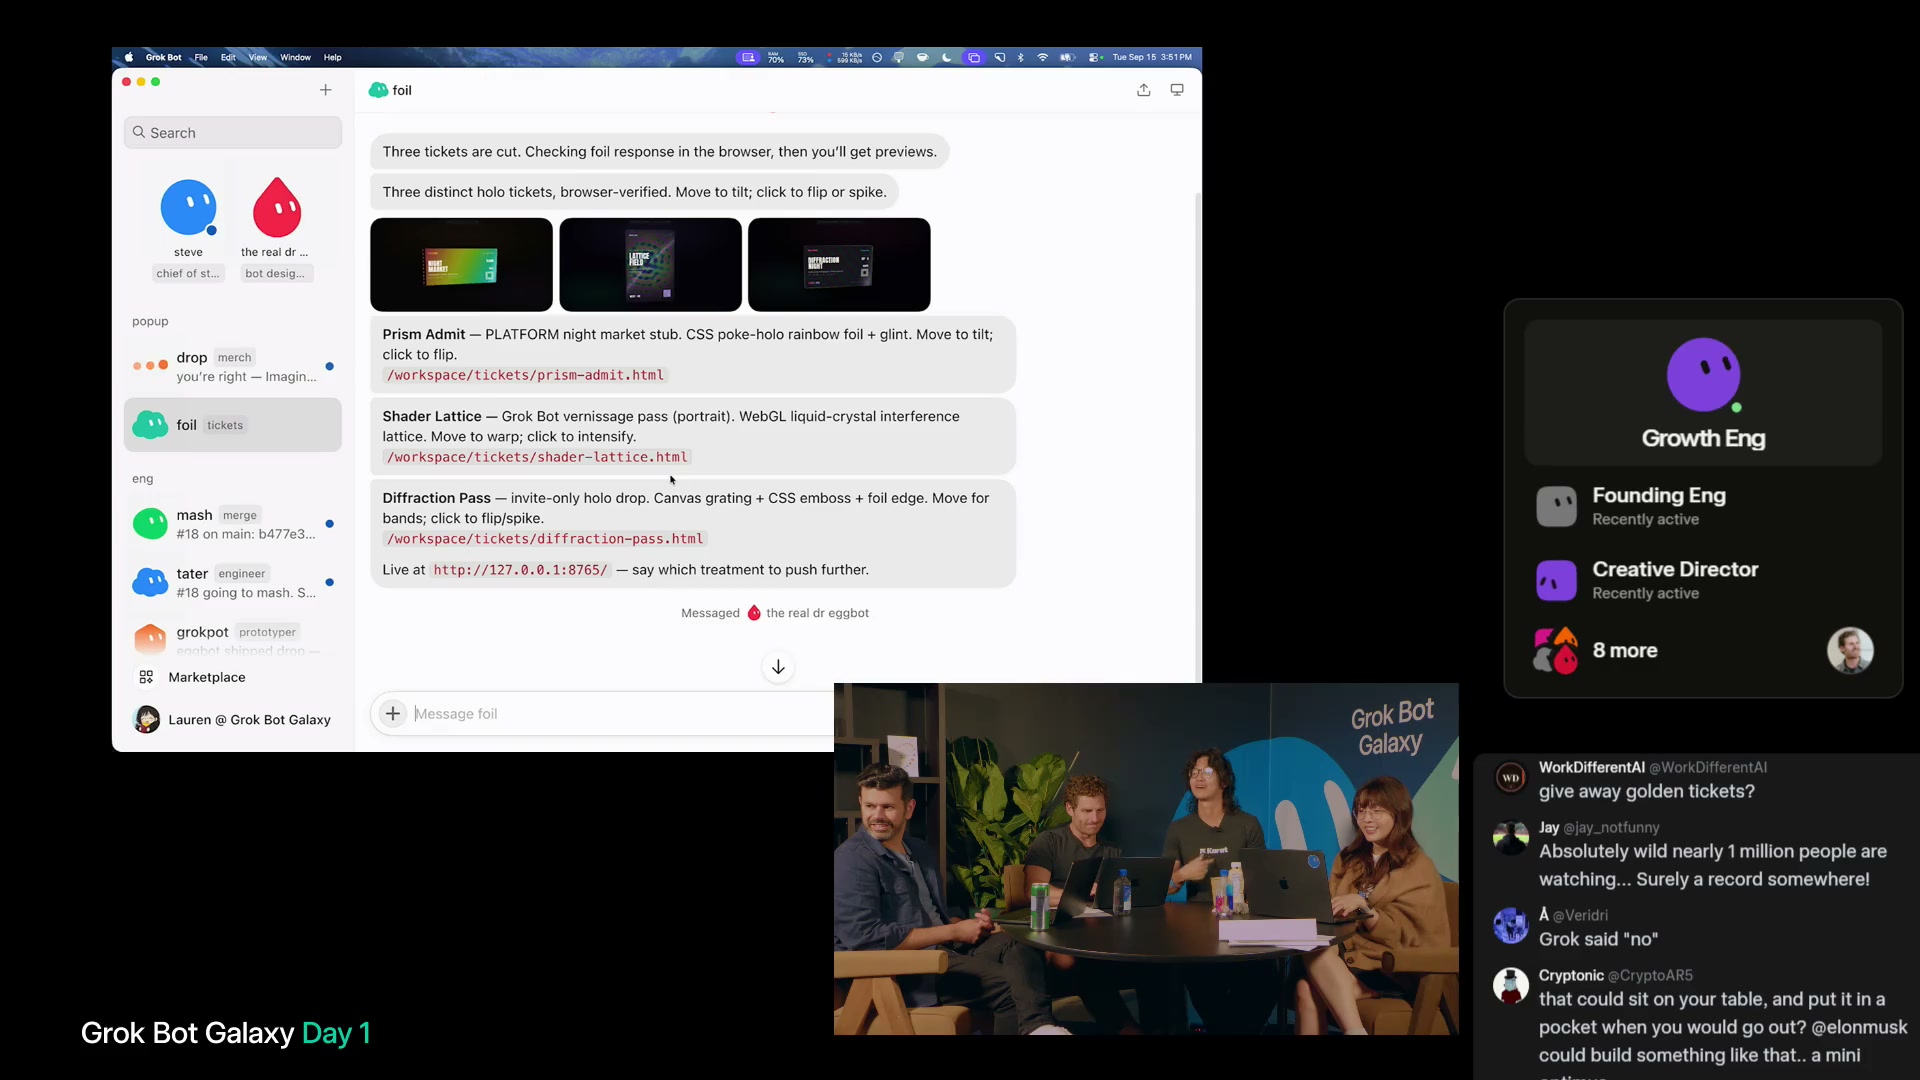The image size is (1920, 1080).
Task: Click the battery status icon
Action: [x=1068, y=58]
